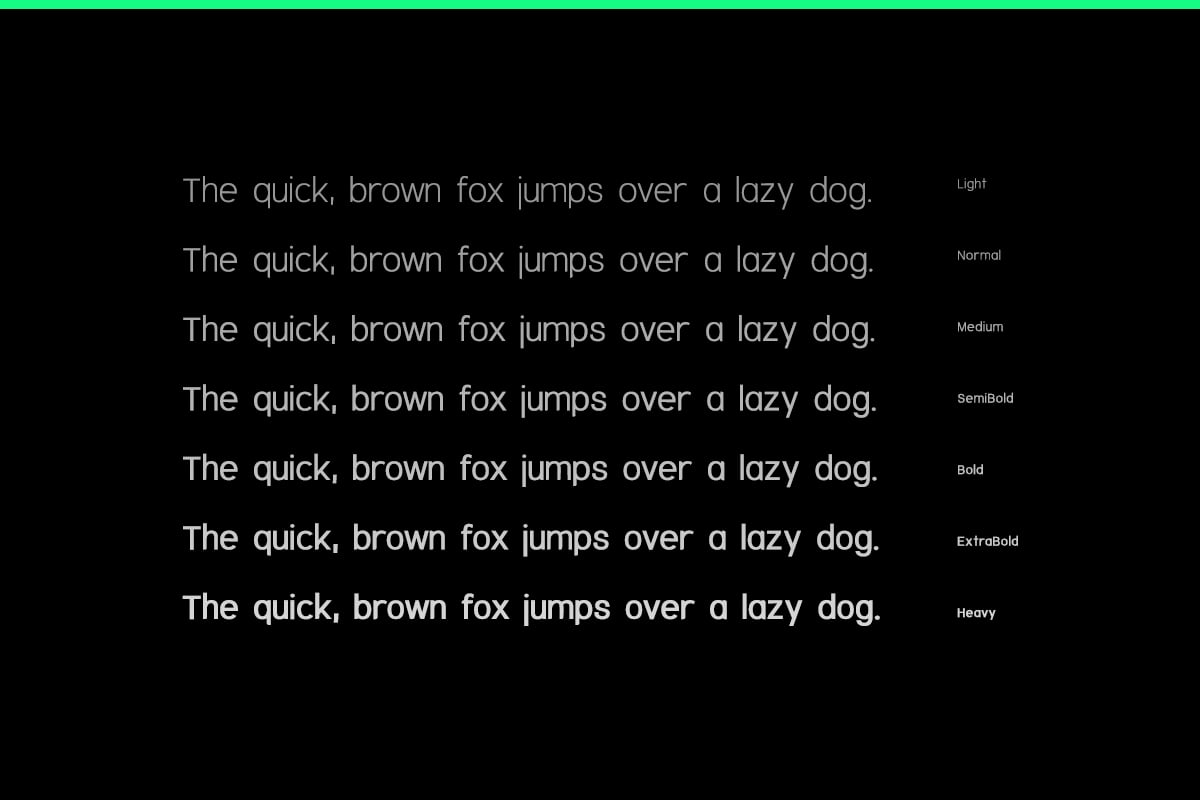
Task: Select the Light weight label
Action: [x=971, y=184]
